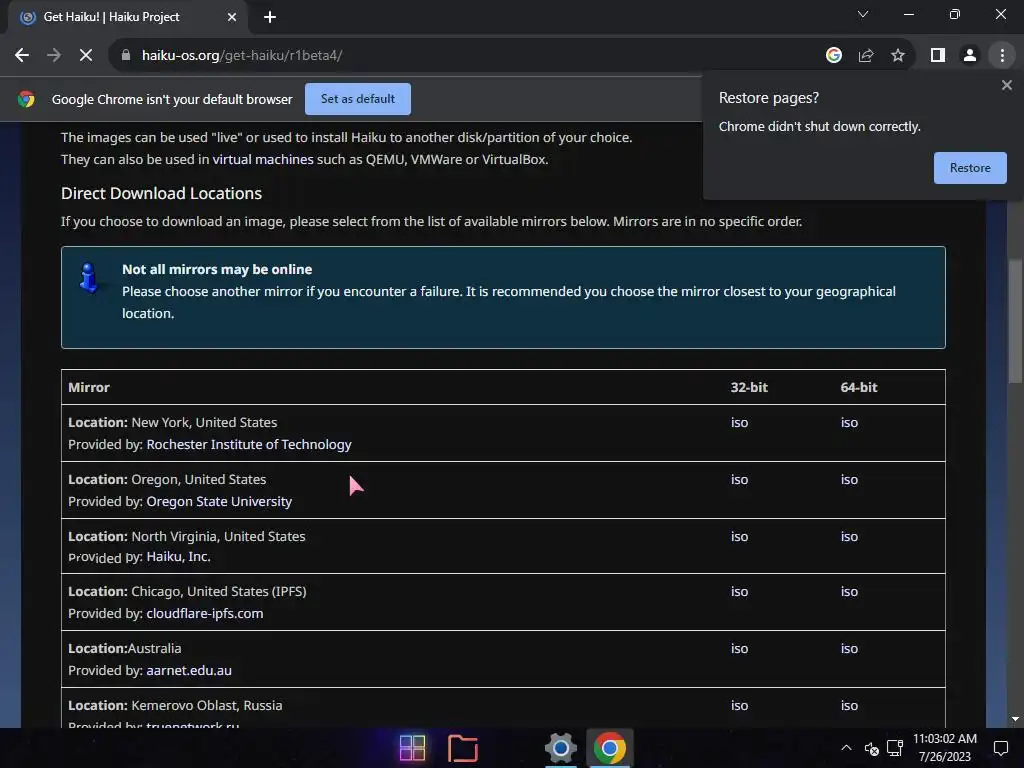
Task: Click the "Not all mirrors may be online" text
Action: tap(217, 269)
